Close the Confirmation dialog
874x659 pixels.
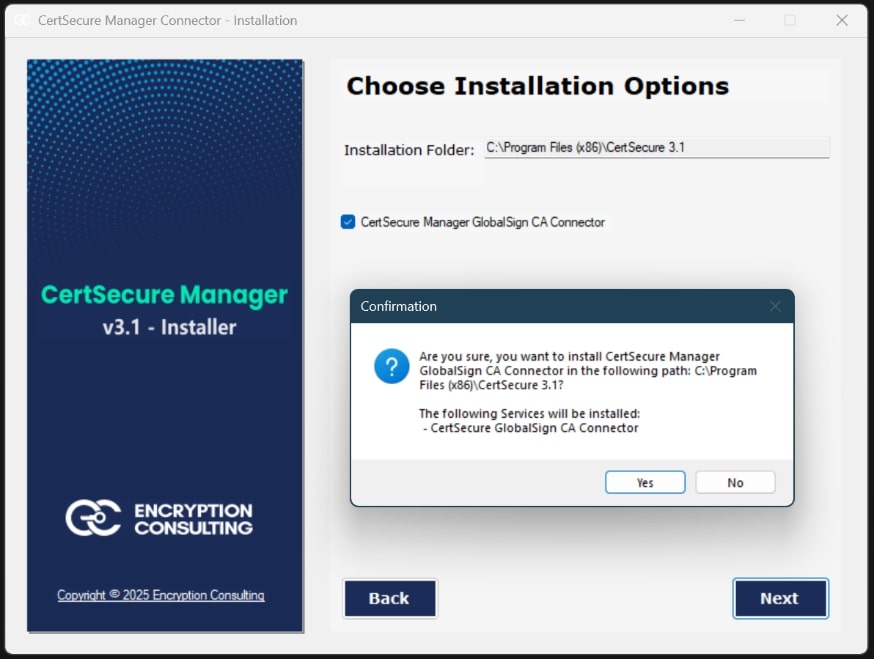[x=775, y=306]
